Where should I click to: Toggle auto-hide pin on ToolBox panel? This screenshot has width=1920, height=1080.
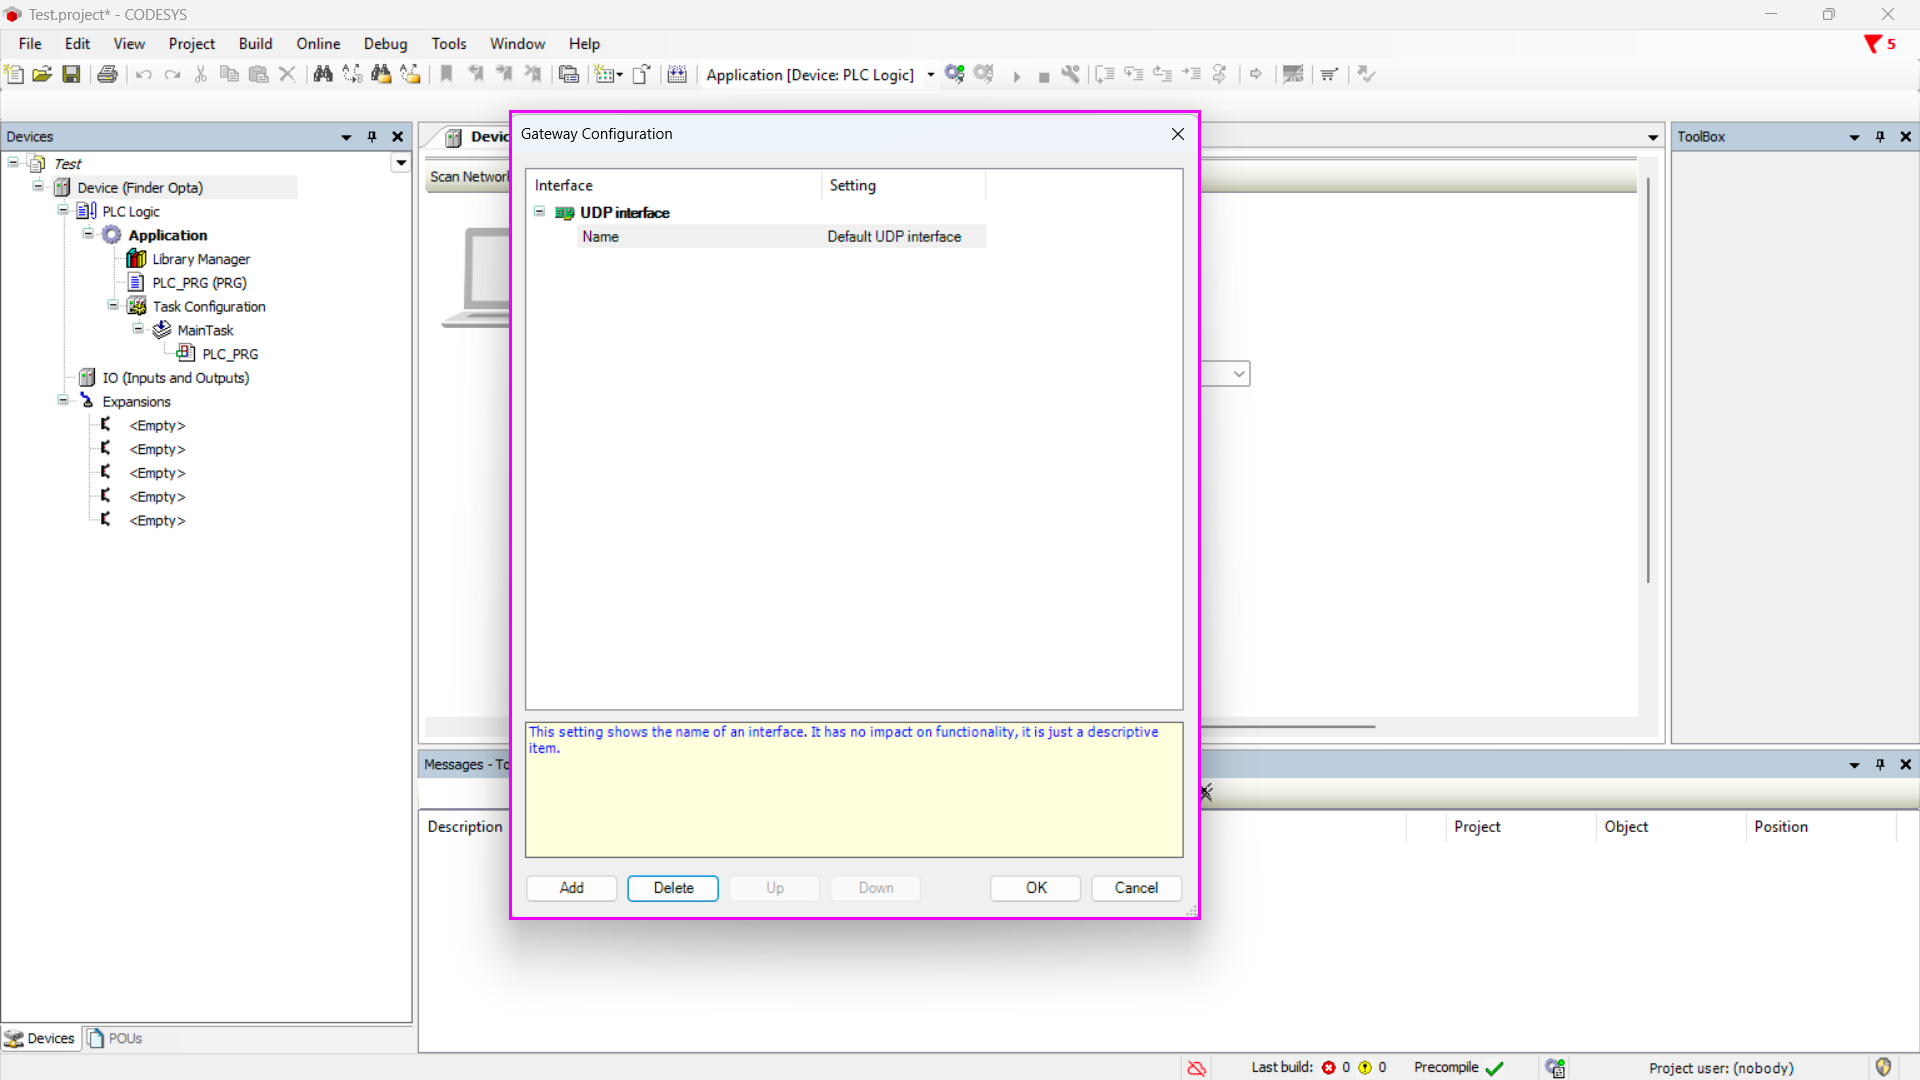pyautogui.click(x=1880, y=137)
